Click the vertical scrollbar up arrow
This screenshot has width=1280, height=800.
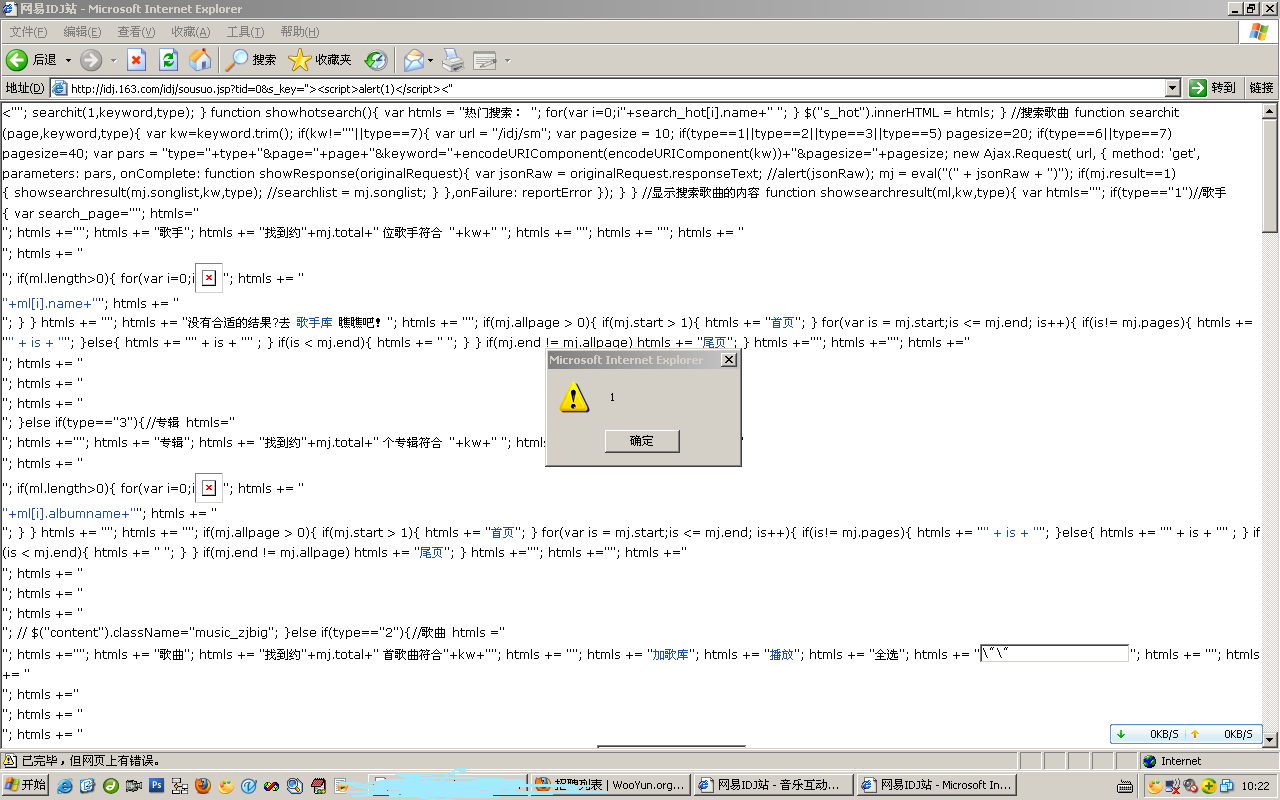pos(1271,110)
